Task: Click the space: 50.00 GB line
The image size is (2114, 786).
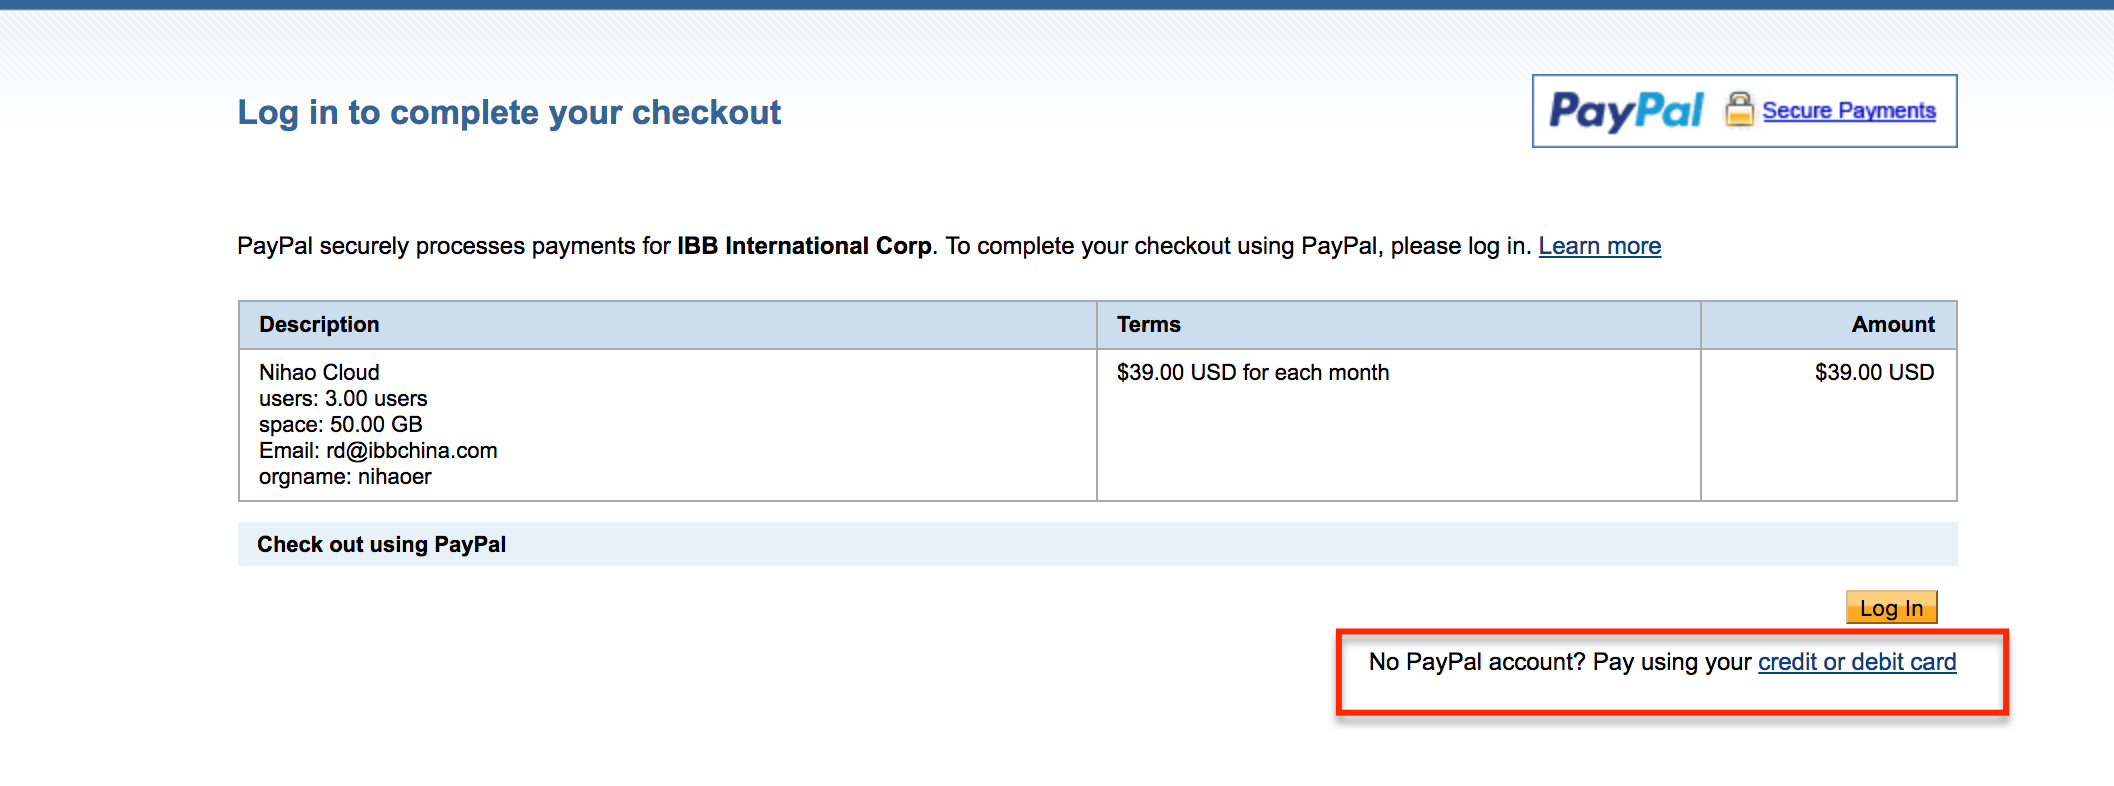Action: coord(341,424)
